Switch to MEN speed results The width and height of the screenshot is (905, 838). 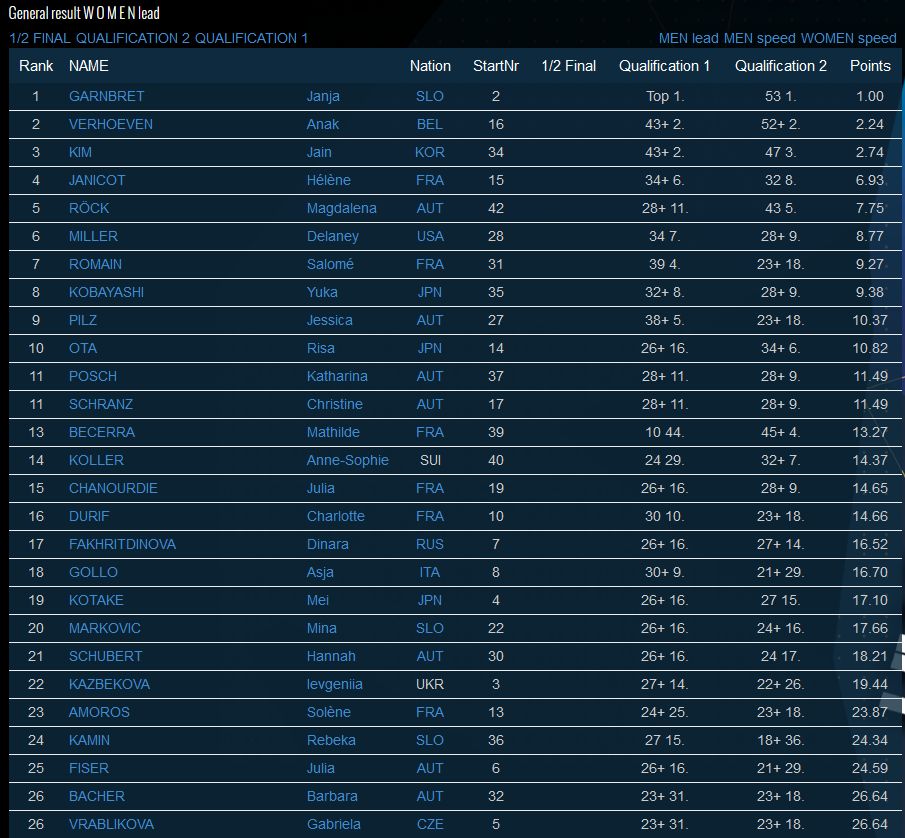click(759, 38)
